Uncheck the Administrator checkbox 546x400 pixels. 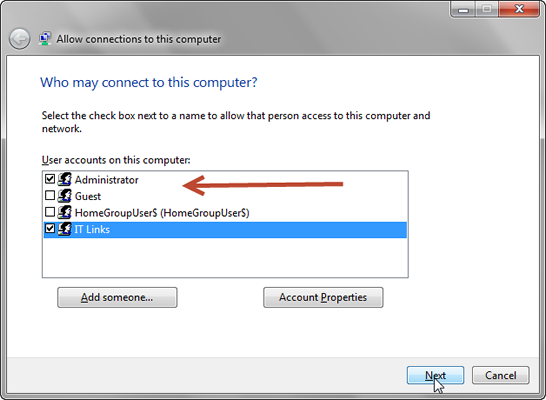(50, 179)
